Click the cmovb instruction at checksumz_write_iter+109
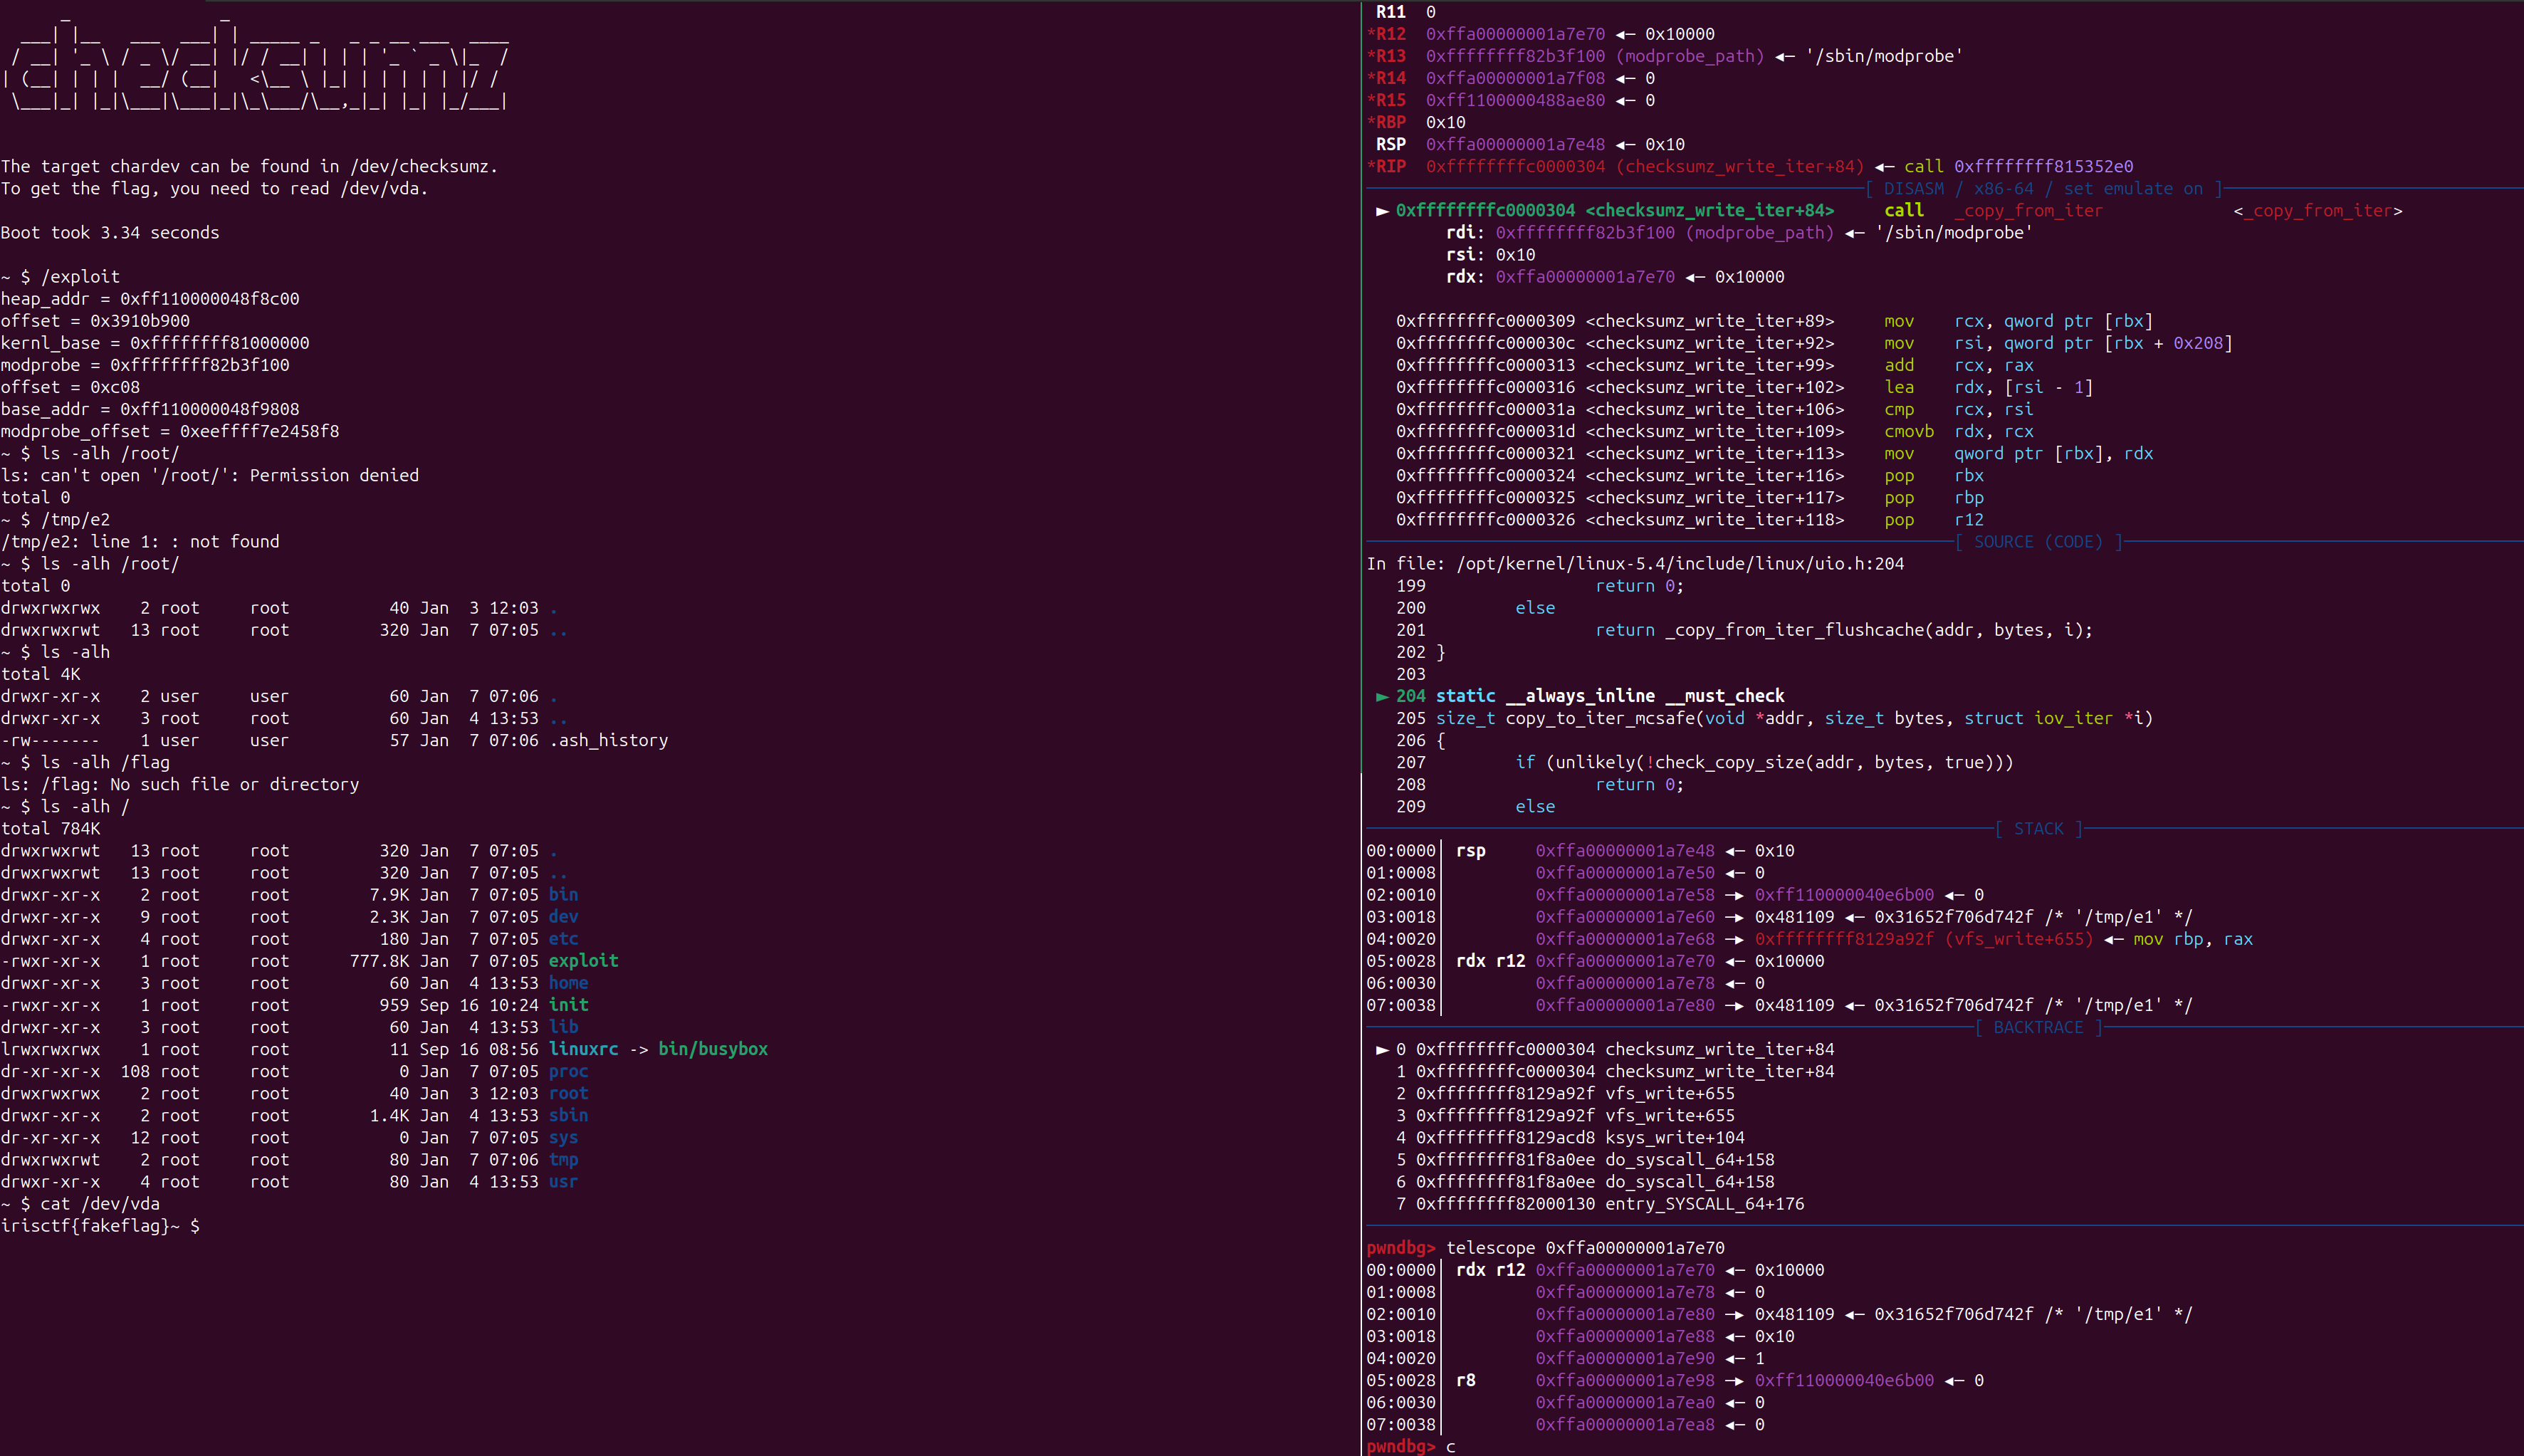Screen dimensions: 2524x1456 (1714, 431)
